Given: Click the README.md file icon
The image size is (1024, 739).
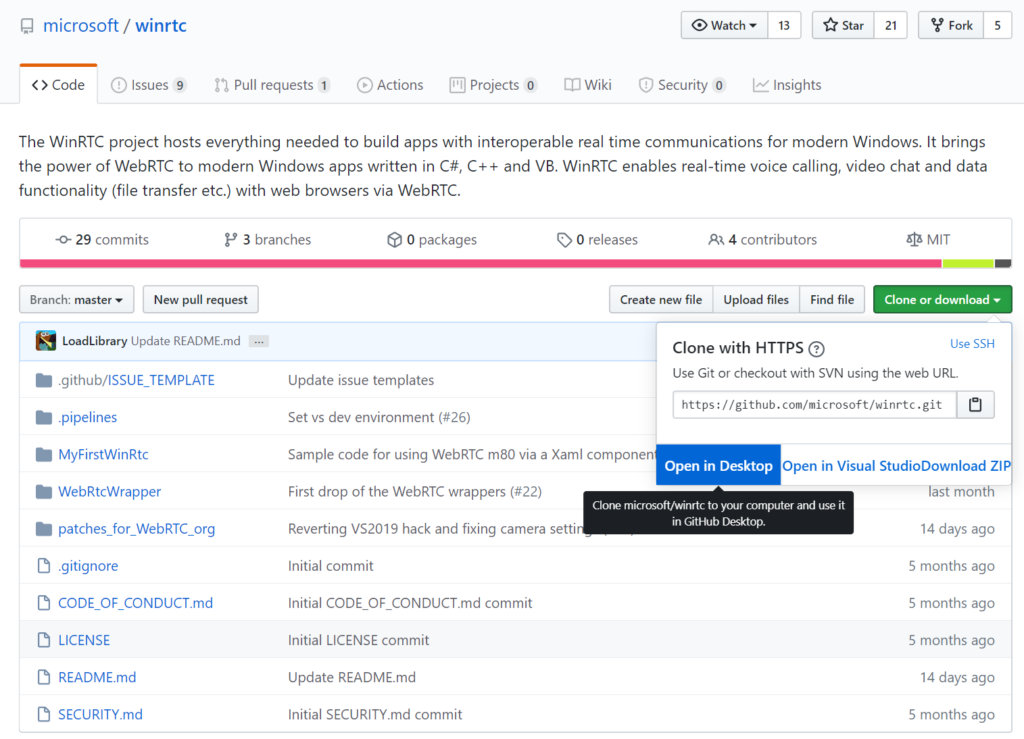Looking at the screenshot, I should [44, 678].
